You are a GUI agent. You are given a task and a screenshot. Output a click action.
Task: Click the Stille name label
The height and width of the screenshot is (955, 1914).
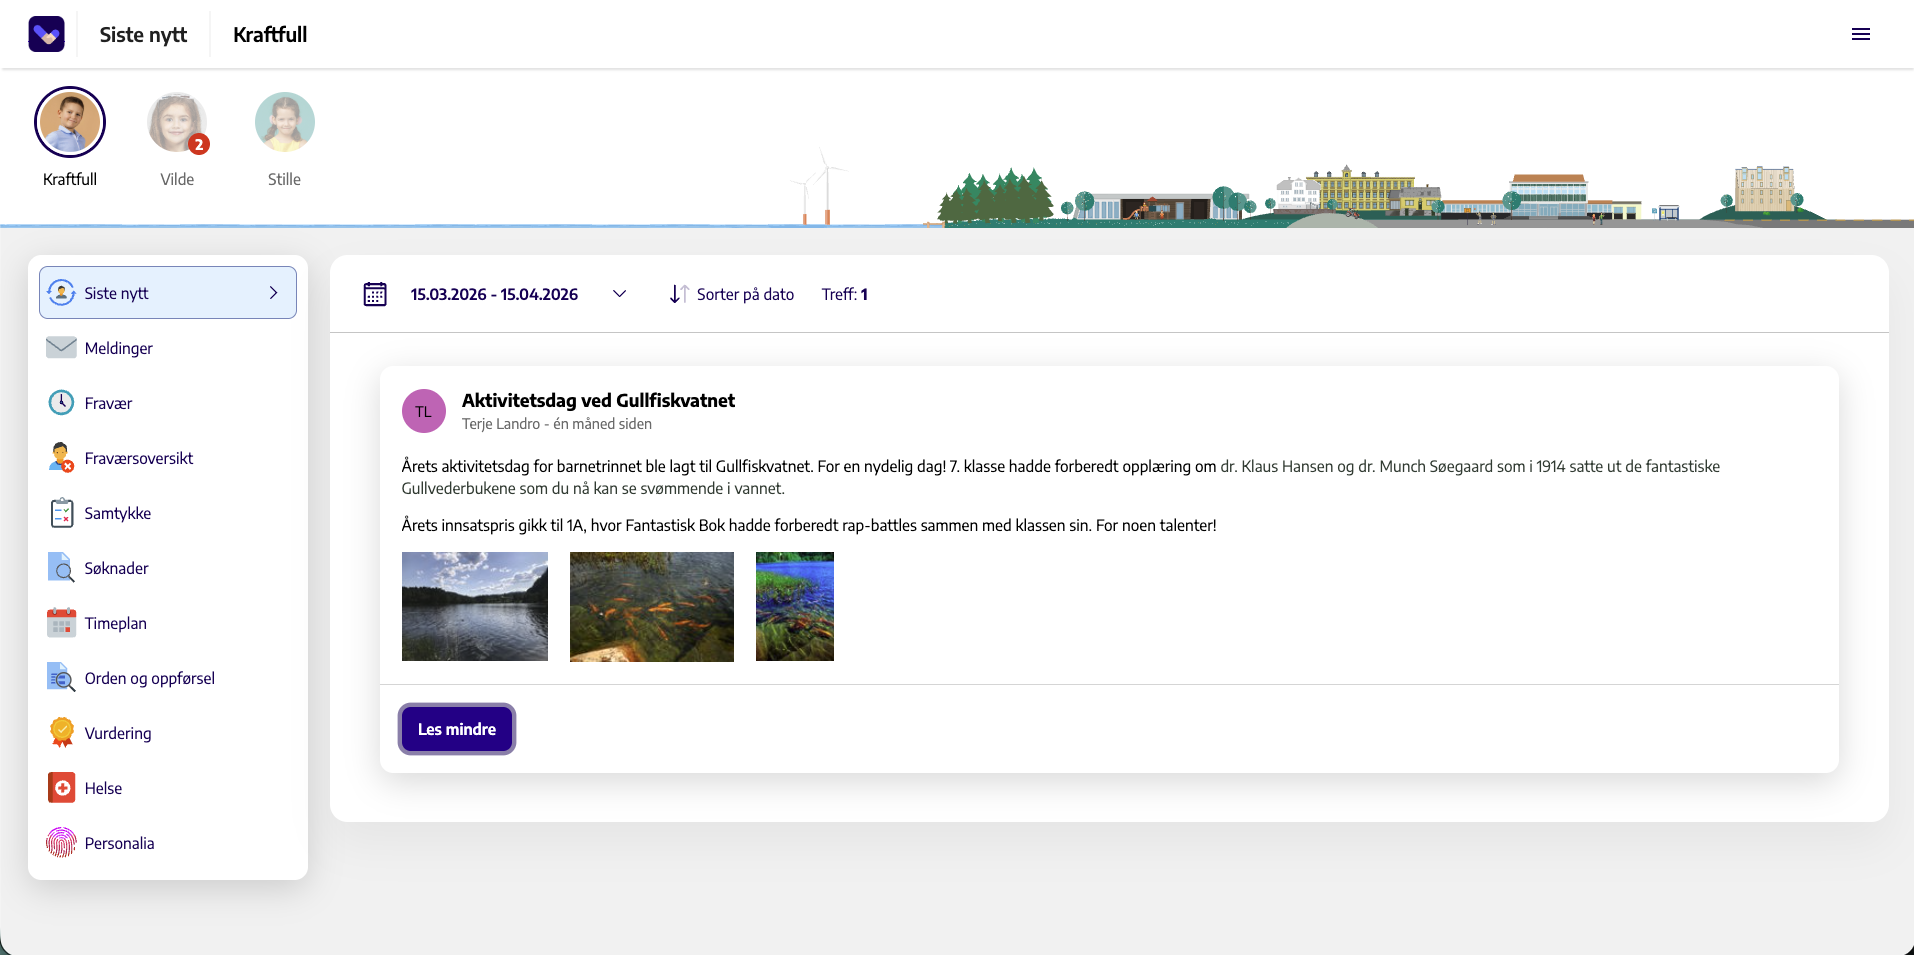[284, 179]
